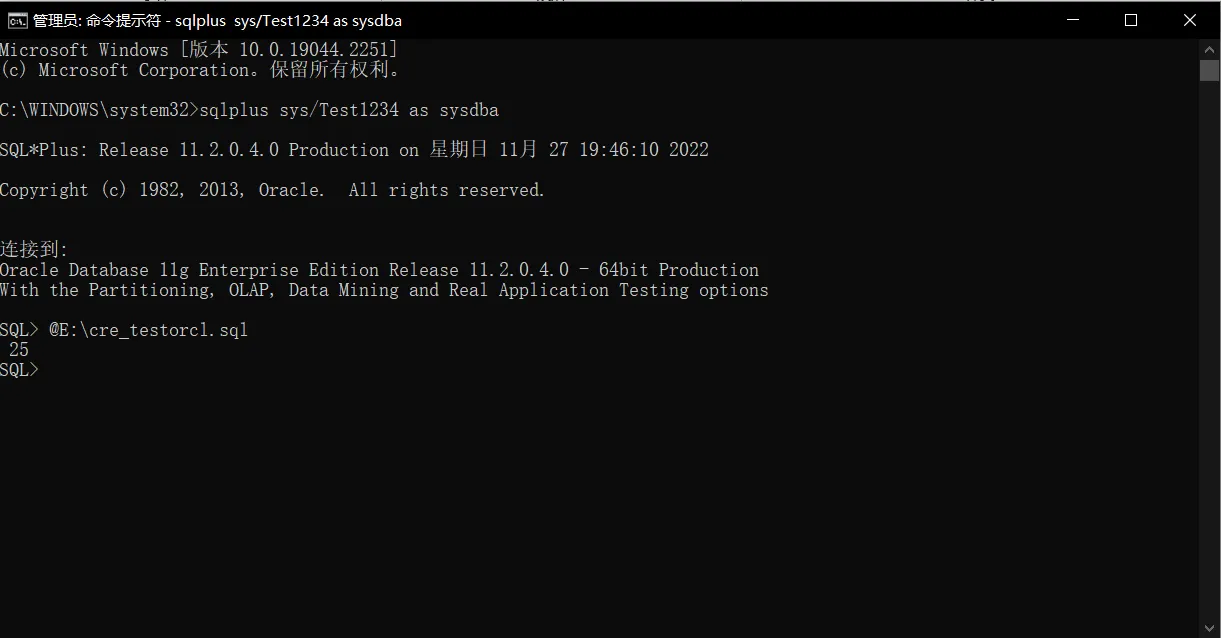Click the Partitioning, OLAP, Data Mining line
Viewport: 1221px width, 638px height.
coord(384,290)
